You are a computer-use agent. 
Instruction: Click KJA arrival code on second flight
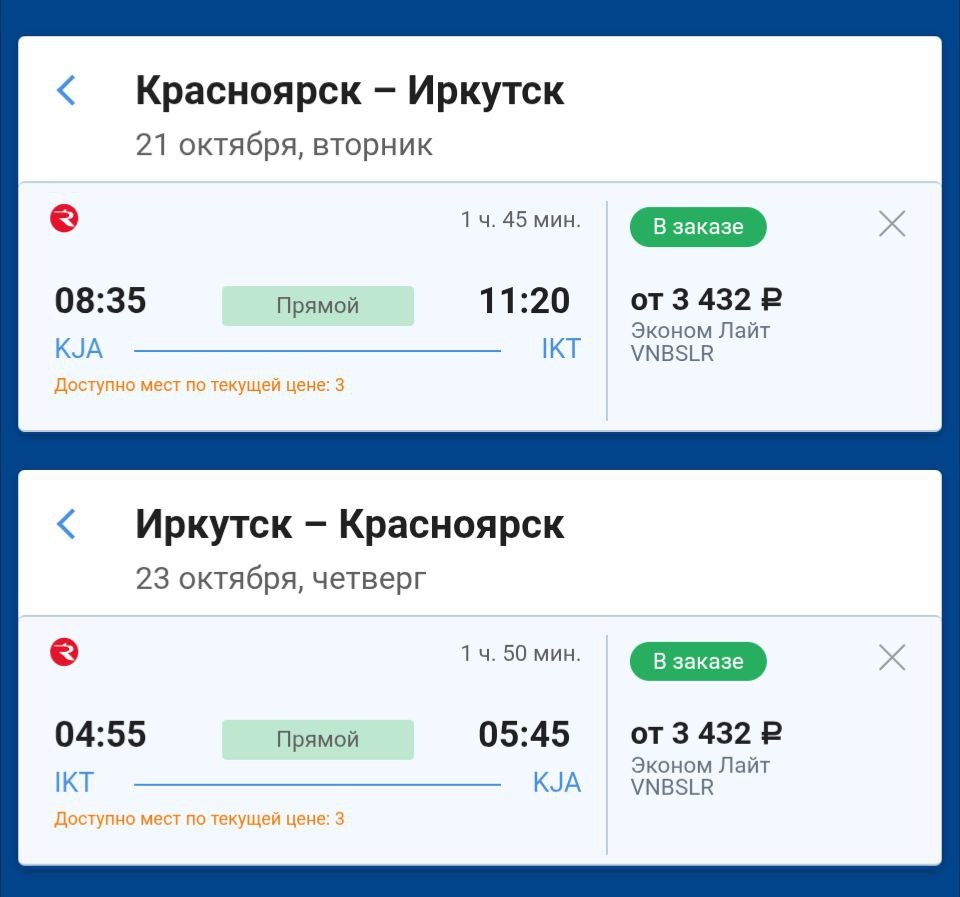[x=556, y=783]
